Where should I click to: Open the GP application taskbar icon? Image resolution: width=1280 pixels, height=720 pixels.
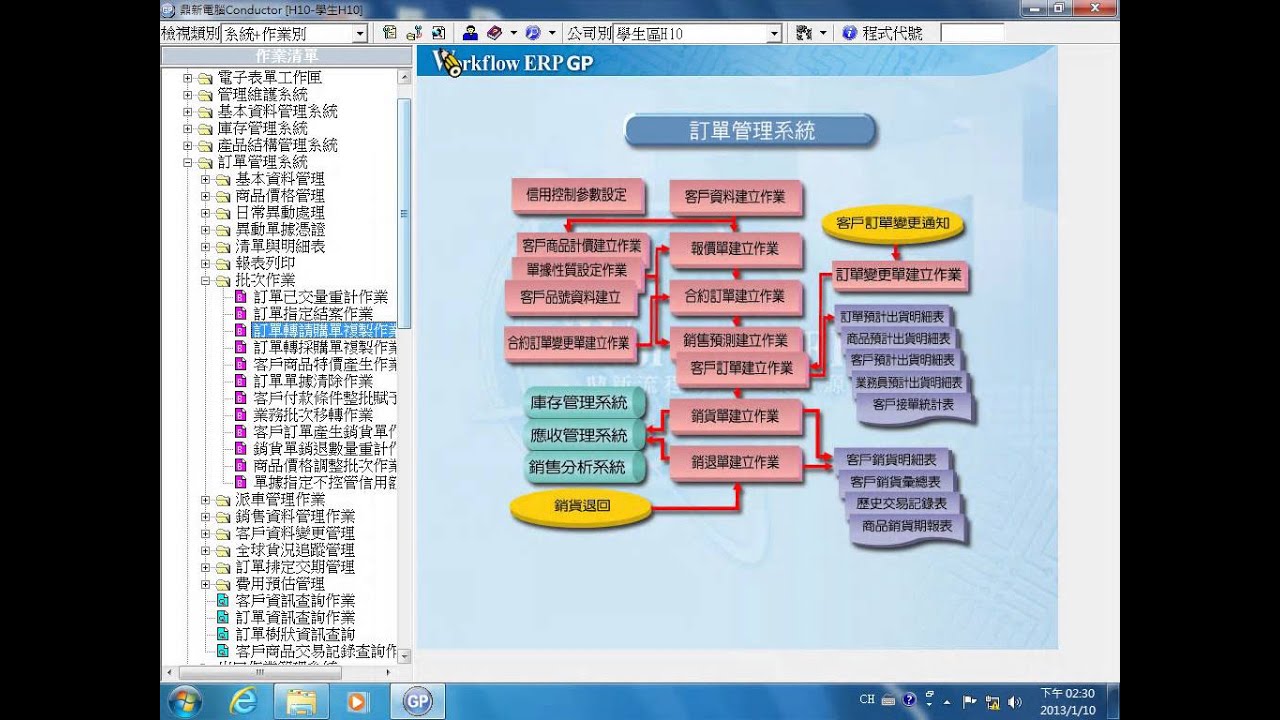tap(417, 701)
